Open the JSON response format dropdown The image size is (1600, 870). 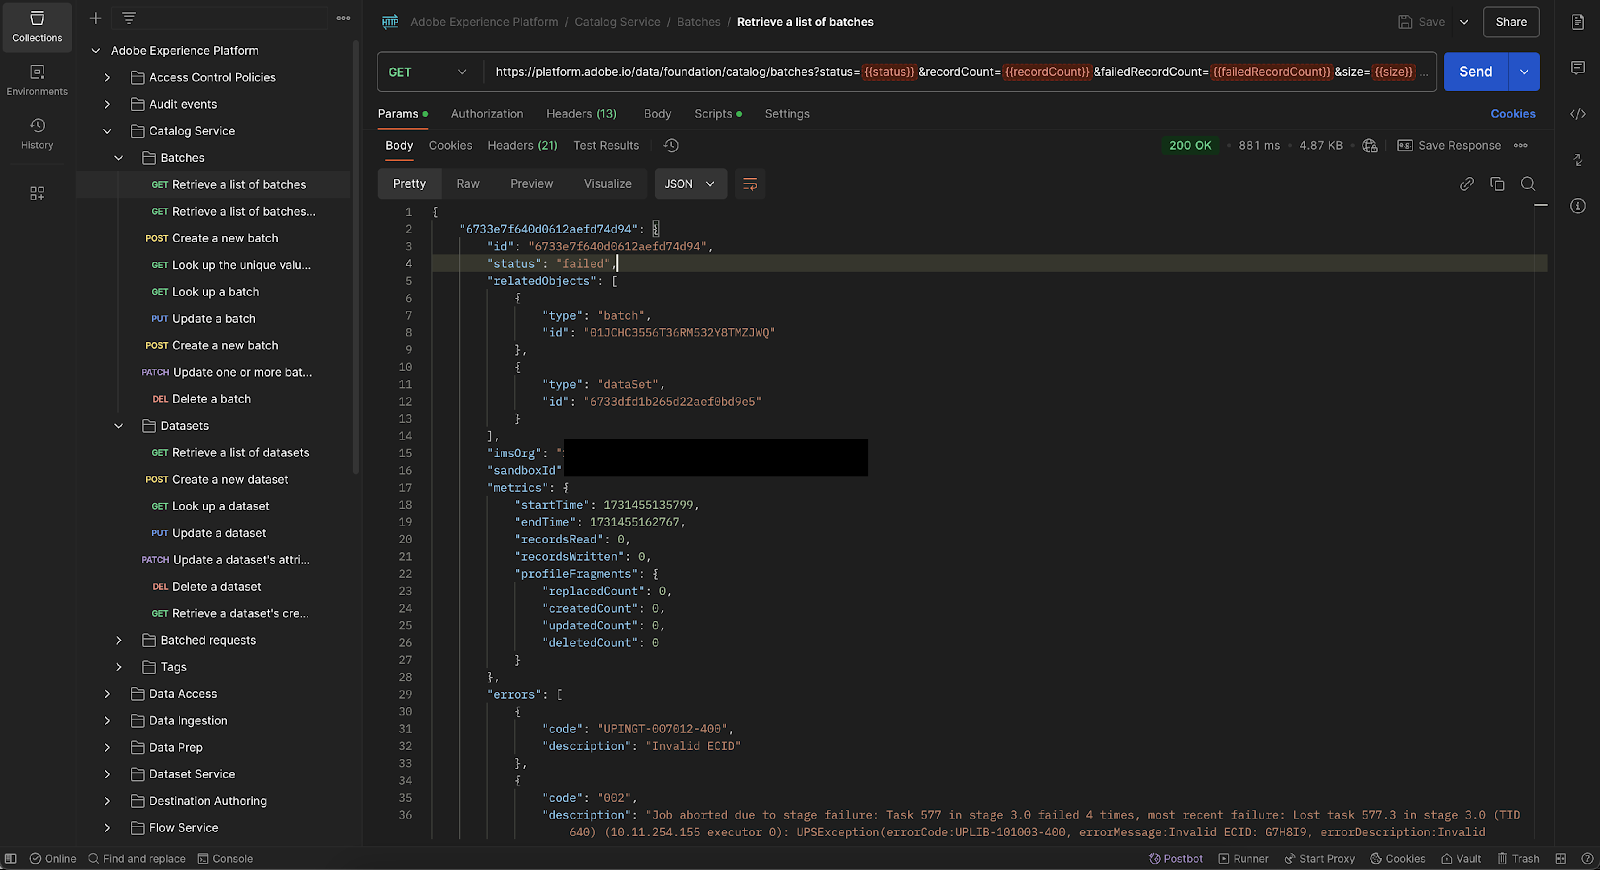691,184
